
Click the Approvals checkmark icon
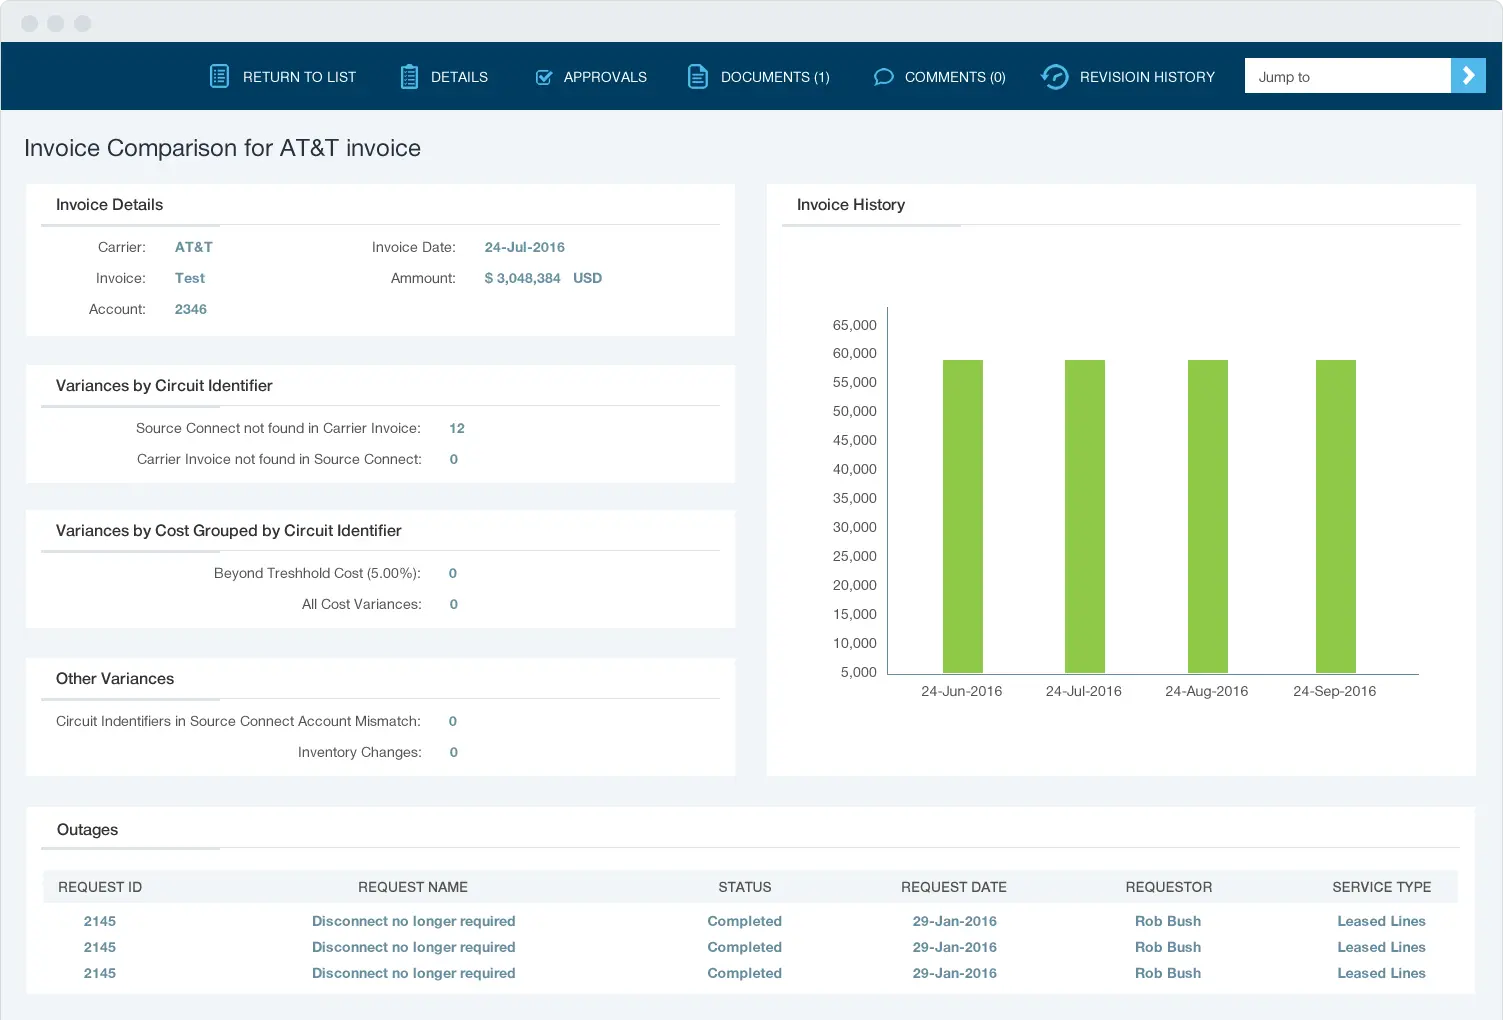coord(544,77)
